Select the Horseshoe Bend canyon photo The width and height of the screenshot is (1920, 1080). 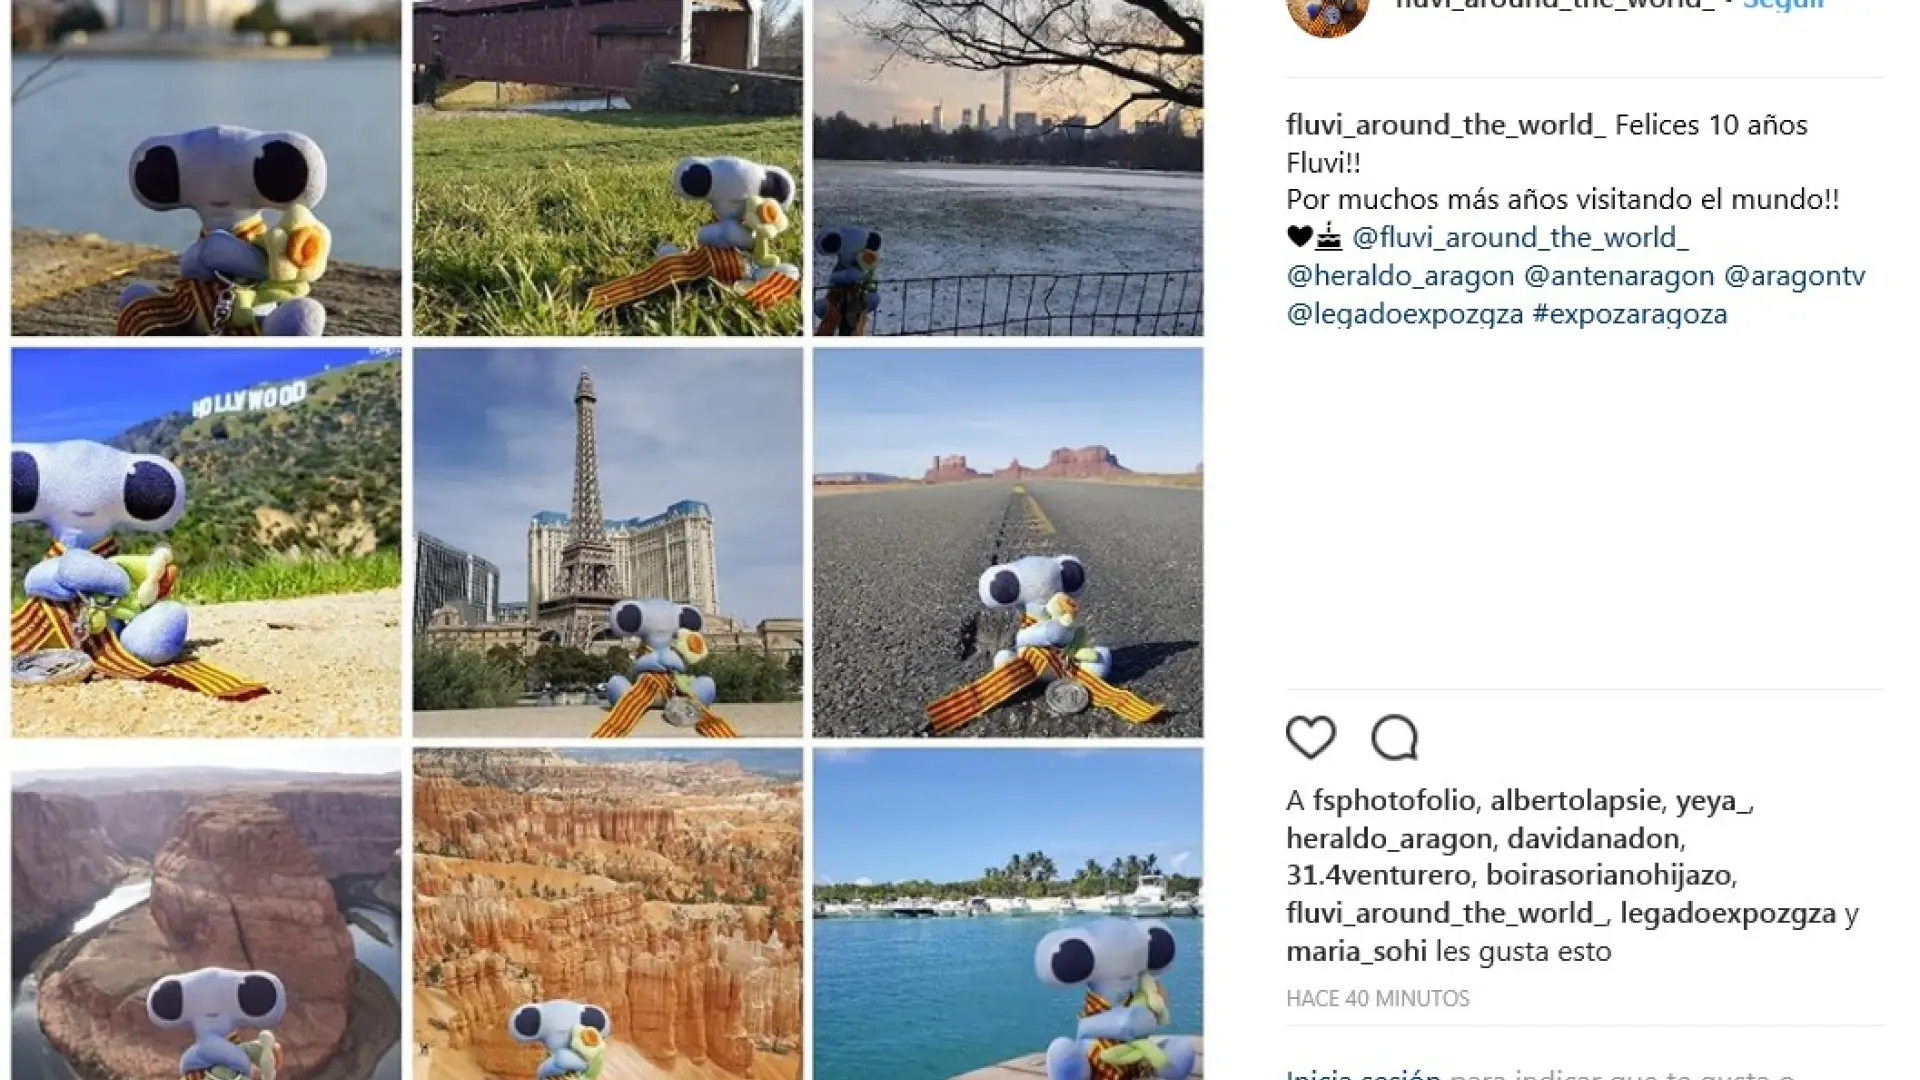tap(206, 914)
